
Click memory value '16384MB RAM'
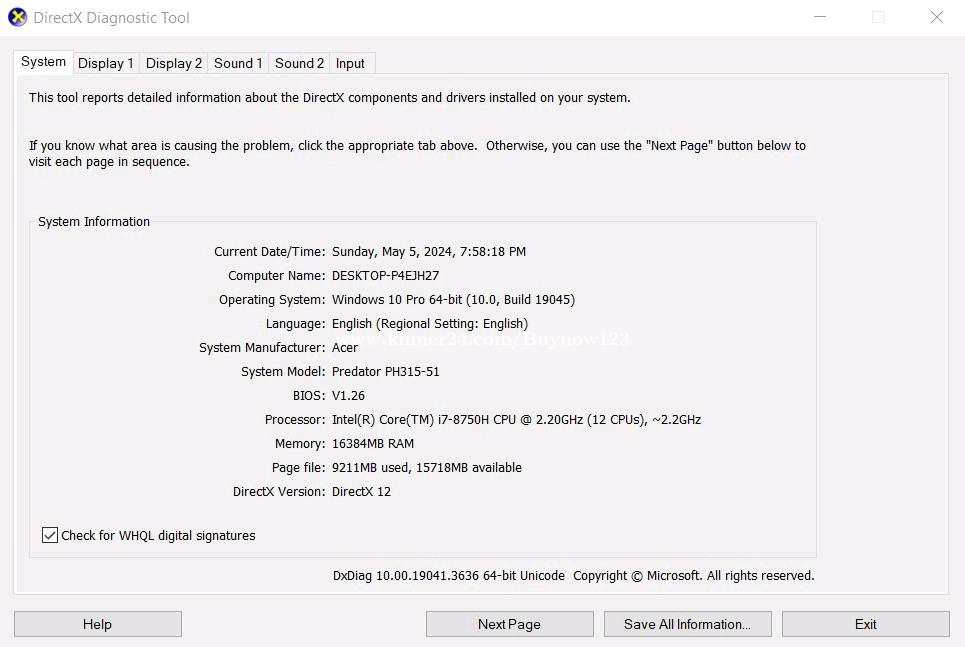coord(373,444)
